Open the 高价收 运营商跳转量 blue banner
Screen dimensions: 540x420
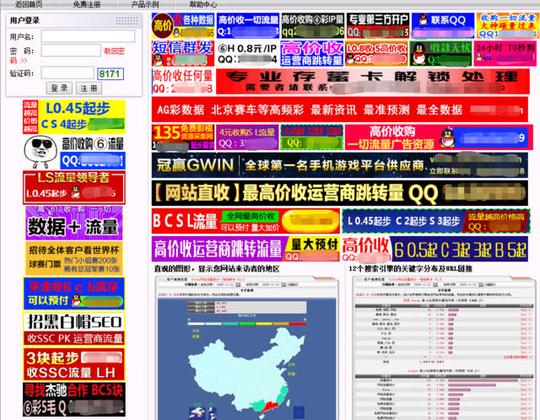(x=312, y=53)
